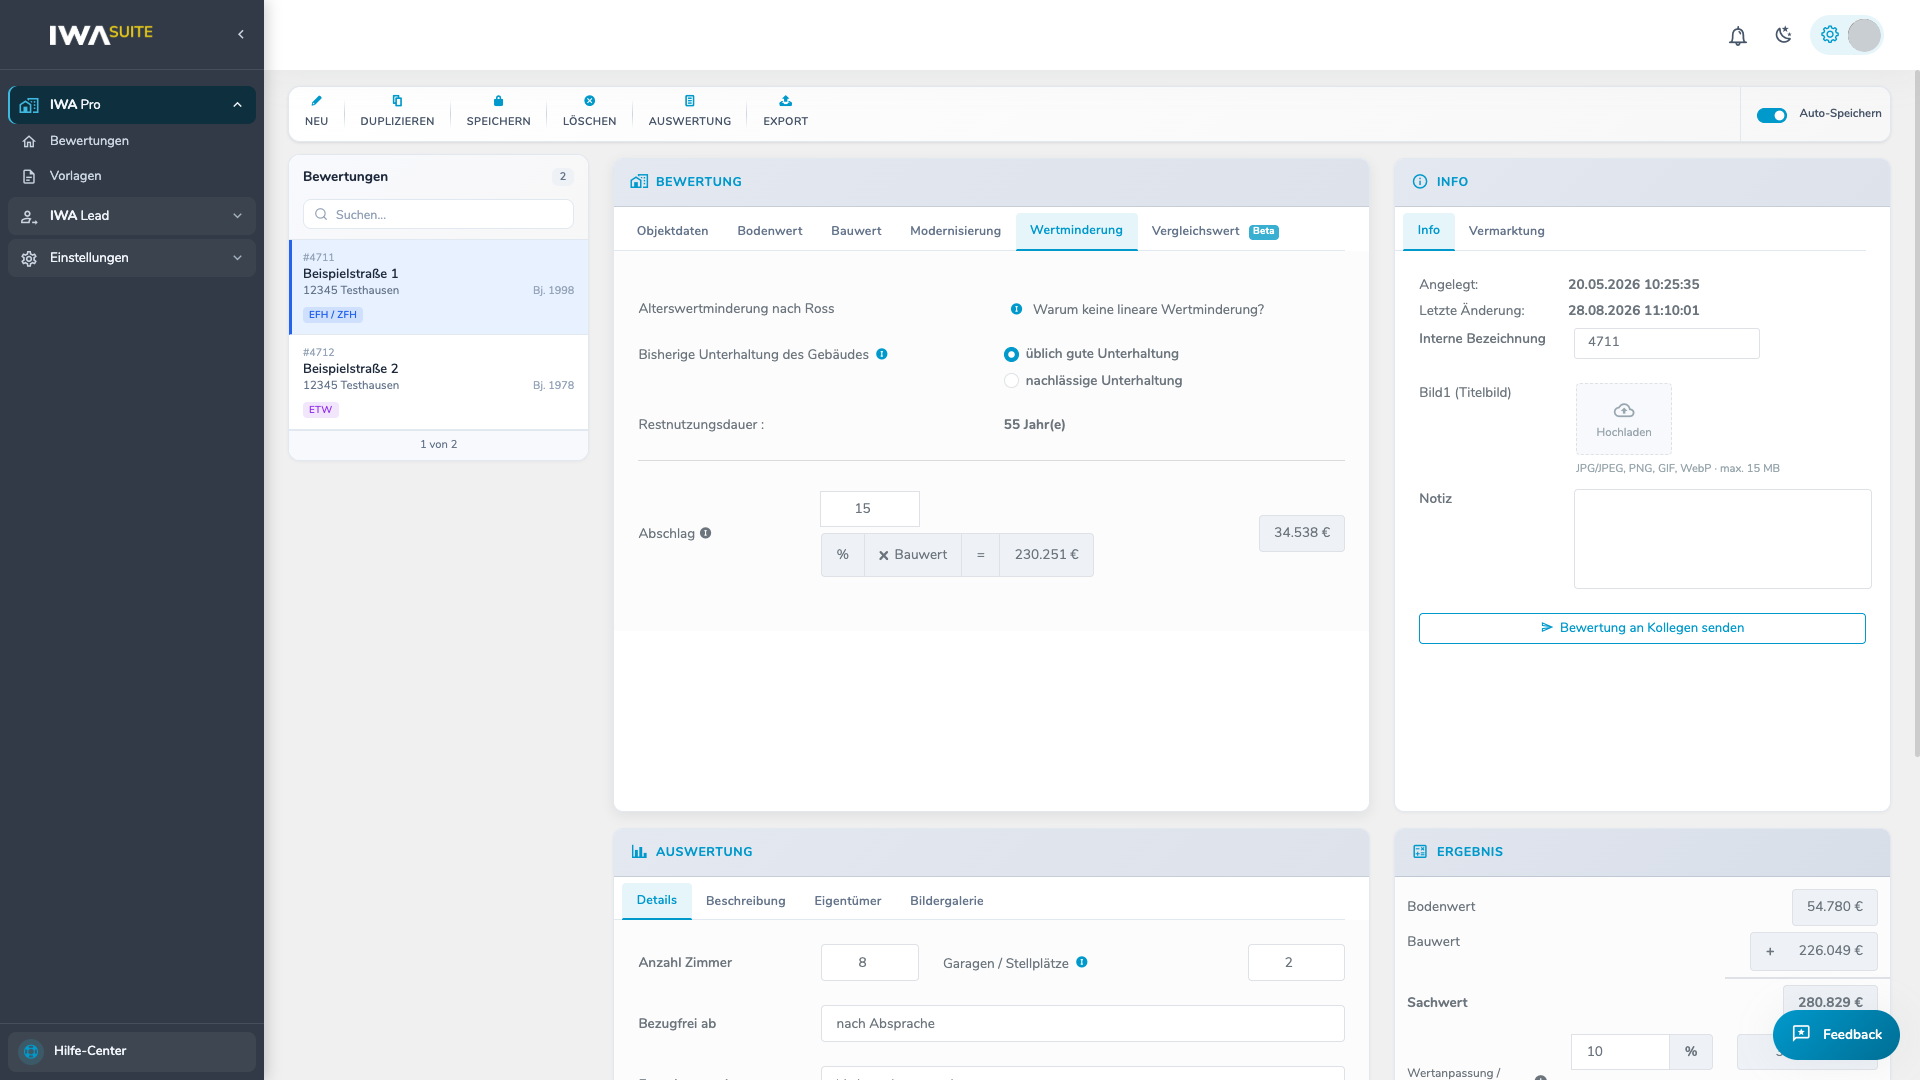The height and width of the screenshot is (1080, 1920).
Task: Select 'üblich gute Unterhaltung' radio button
Action: point(1011,354)
